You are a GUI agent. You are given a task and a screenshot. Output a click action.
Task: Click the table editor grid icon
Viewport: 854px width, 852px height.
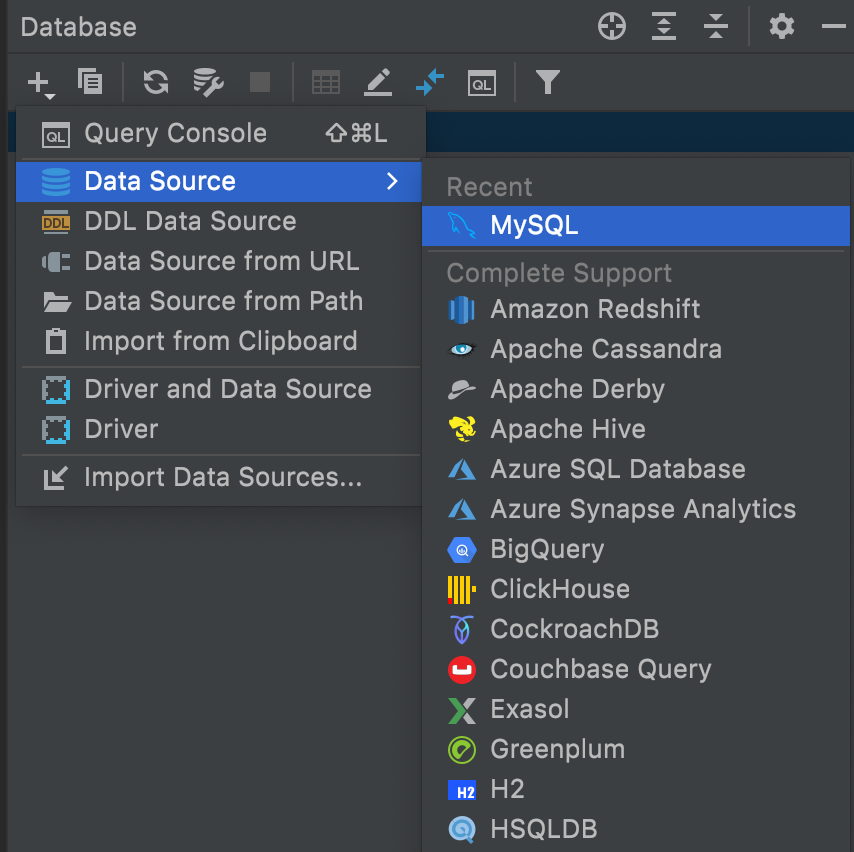326,83
